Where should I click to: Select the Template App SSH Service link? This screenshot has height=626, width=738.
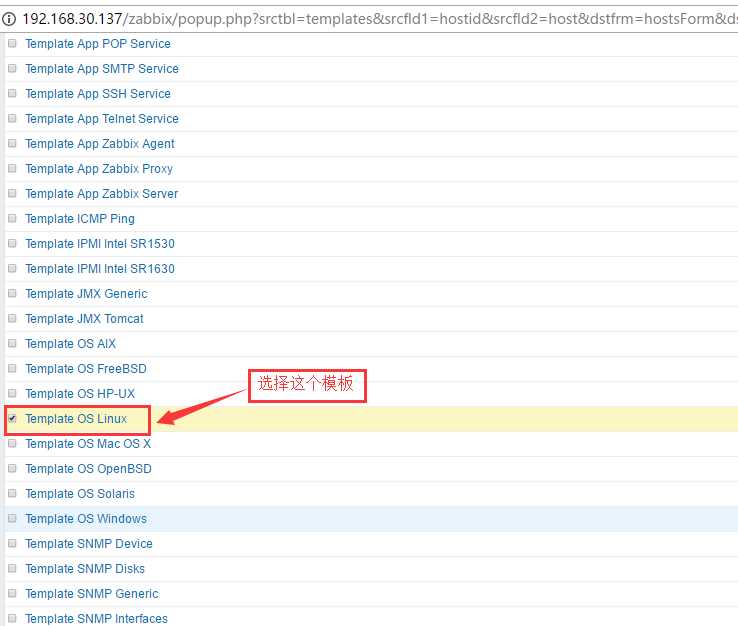click(x=98, y=94)
